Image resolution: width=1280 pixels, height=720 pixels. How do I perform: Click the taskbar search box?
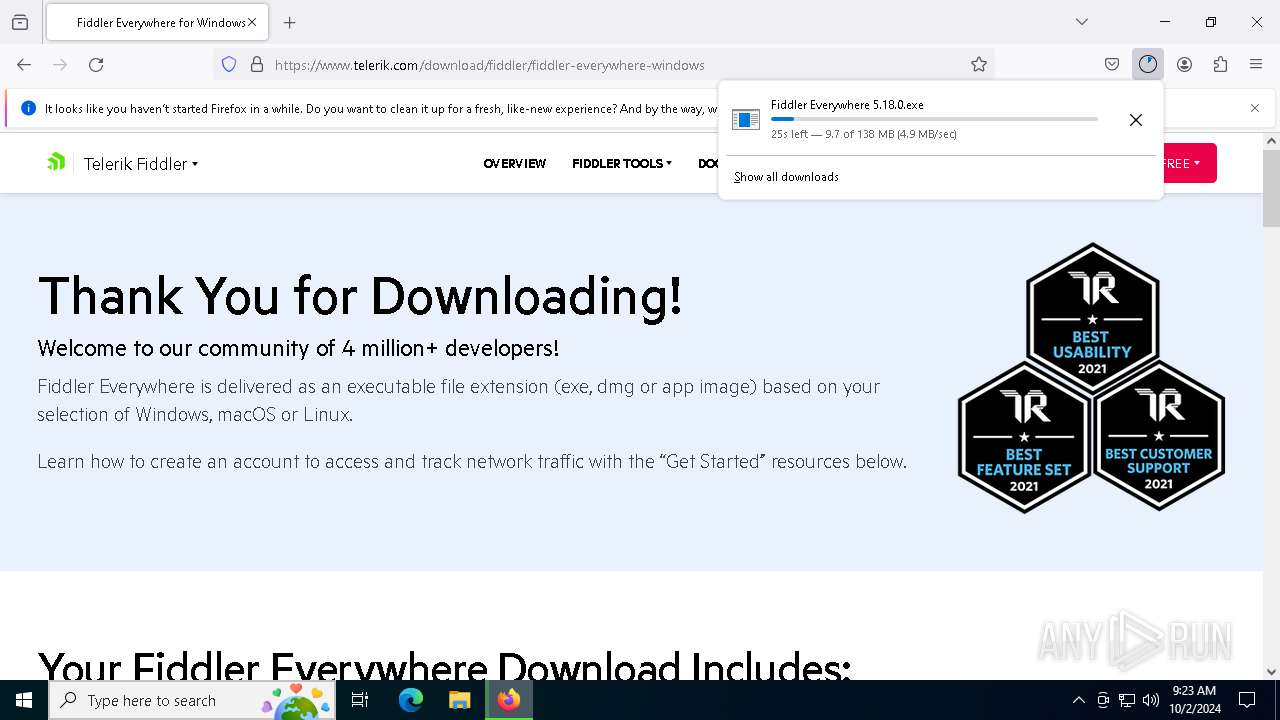click(x=192, y=700)
